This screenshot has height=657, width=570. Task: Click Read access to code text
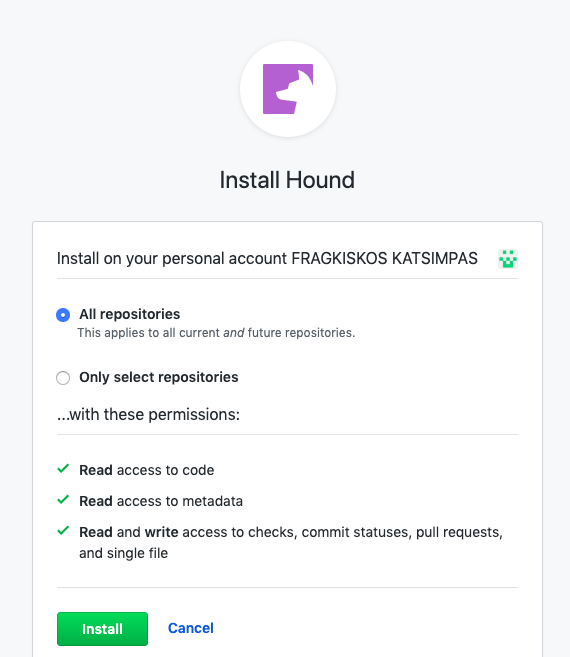click(x=147, y=470)
